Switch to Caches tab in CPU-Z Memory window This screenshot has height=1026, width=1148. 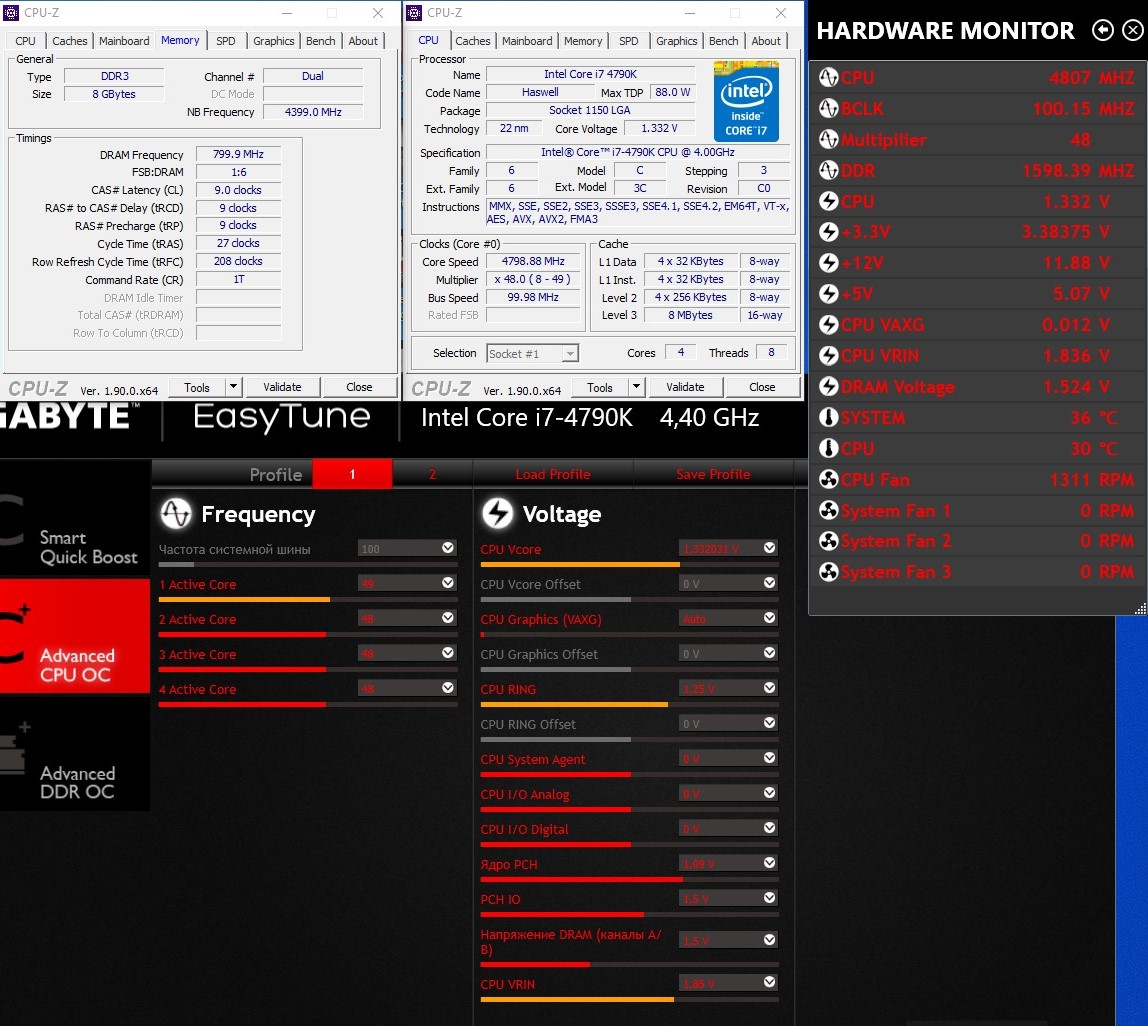[70, 41]
